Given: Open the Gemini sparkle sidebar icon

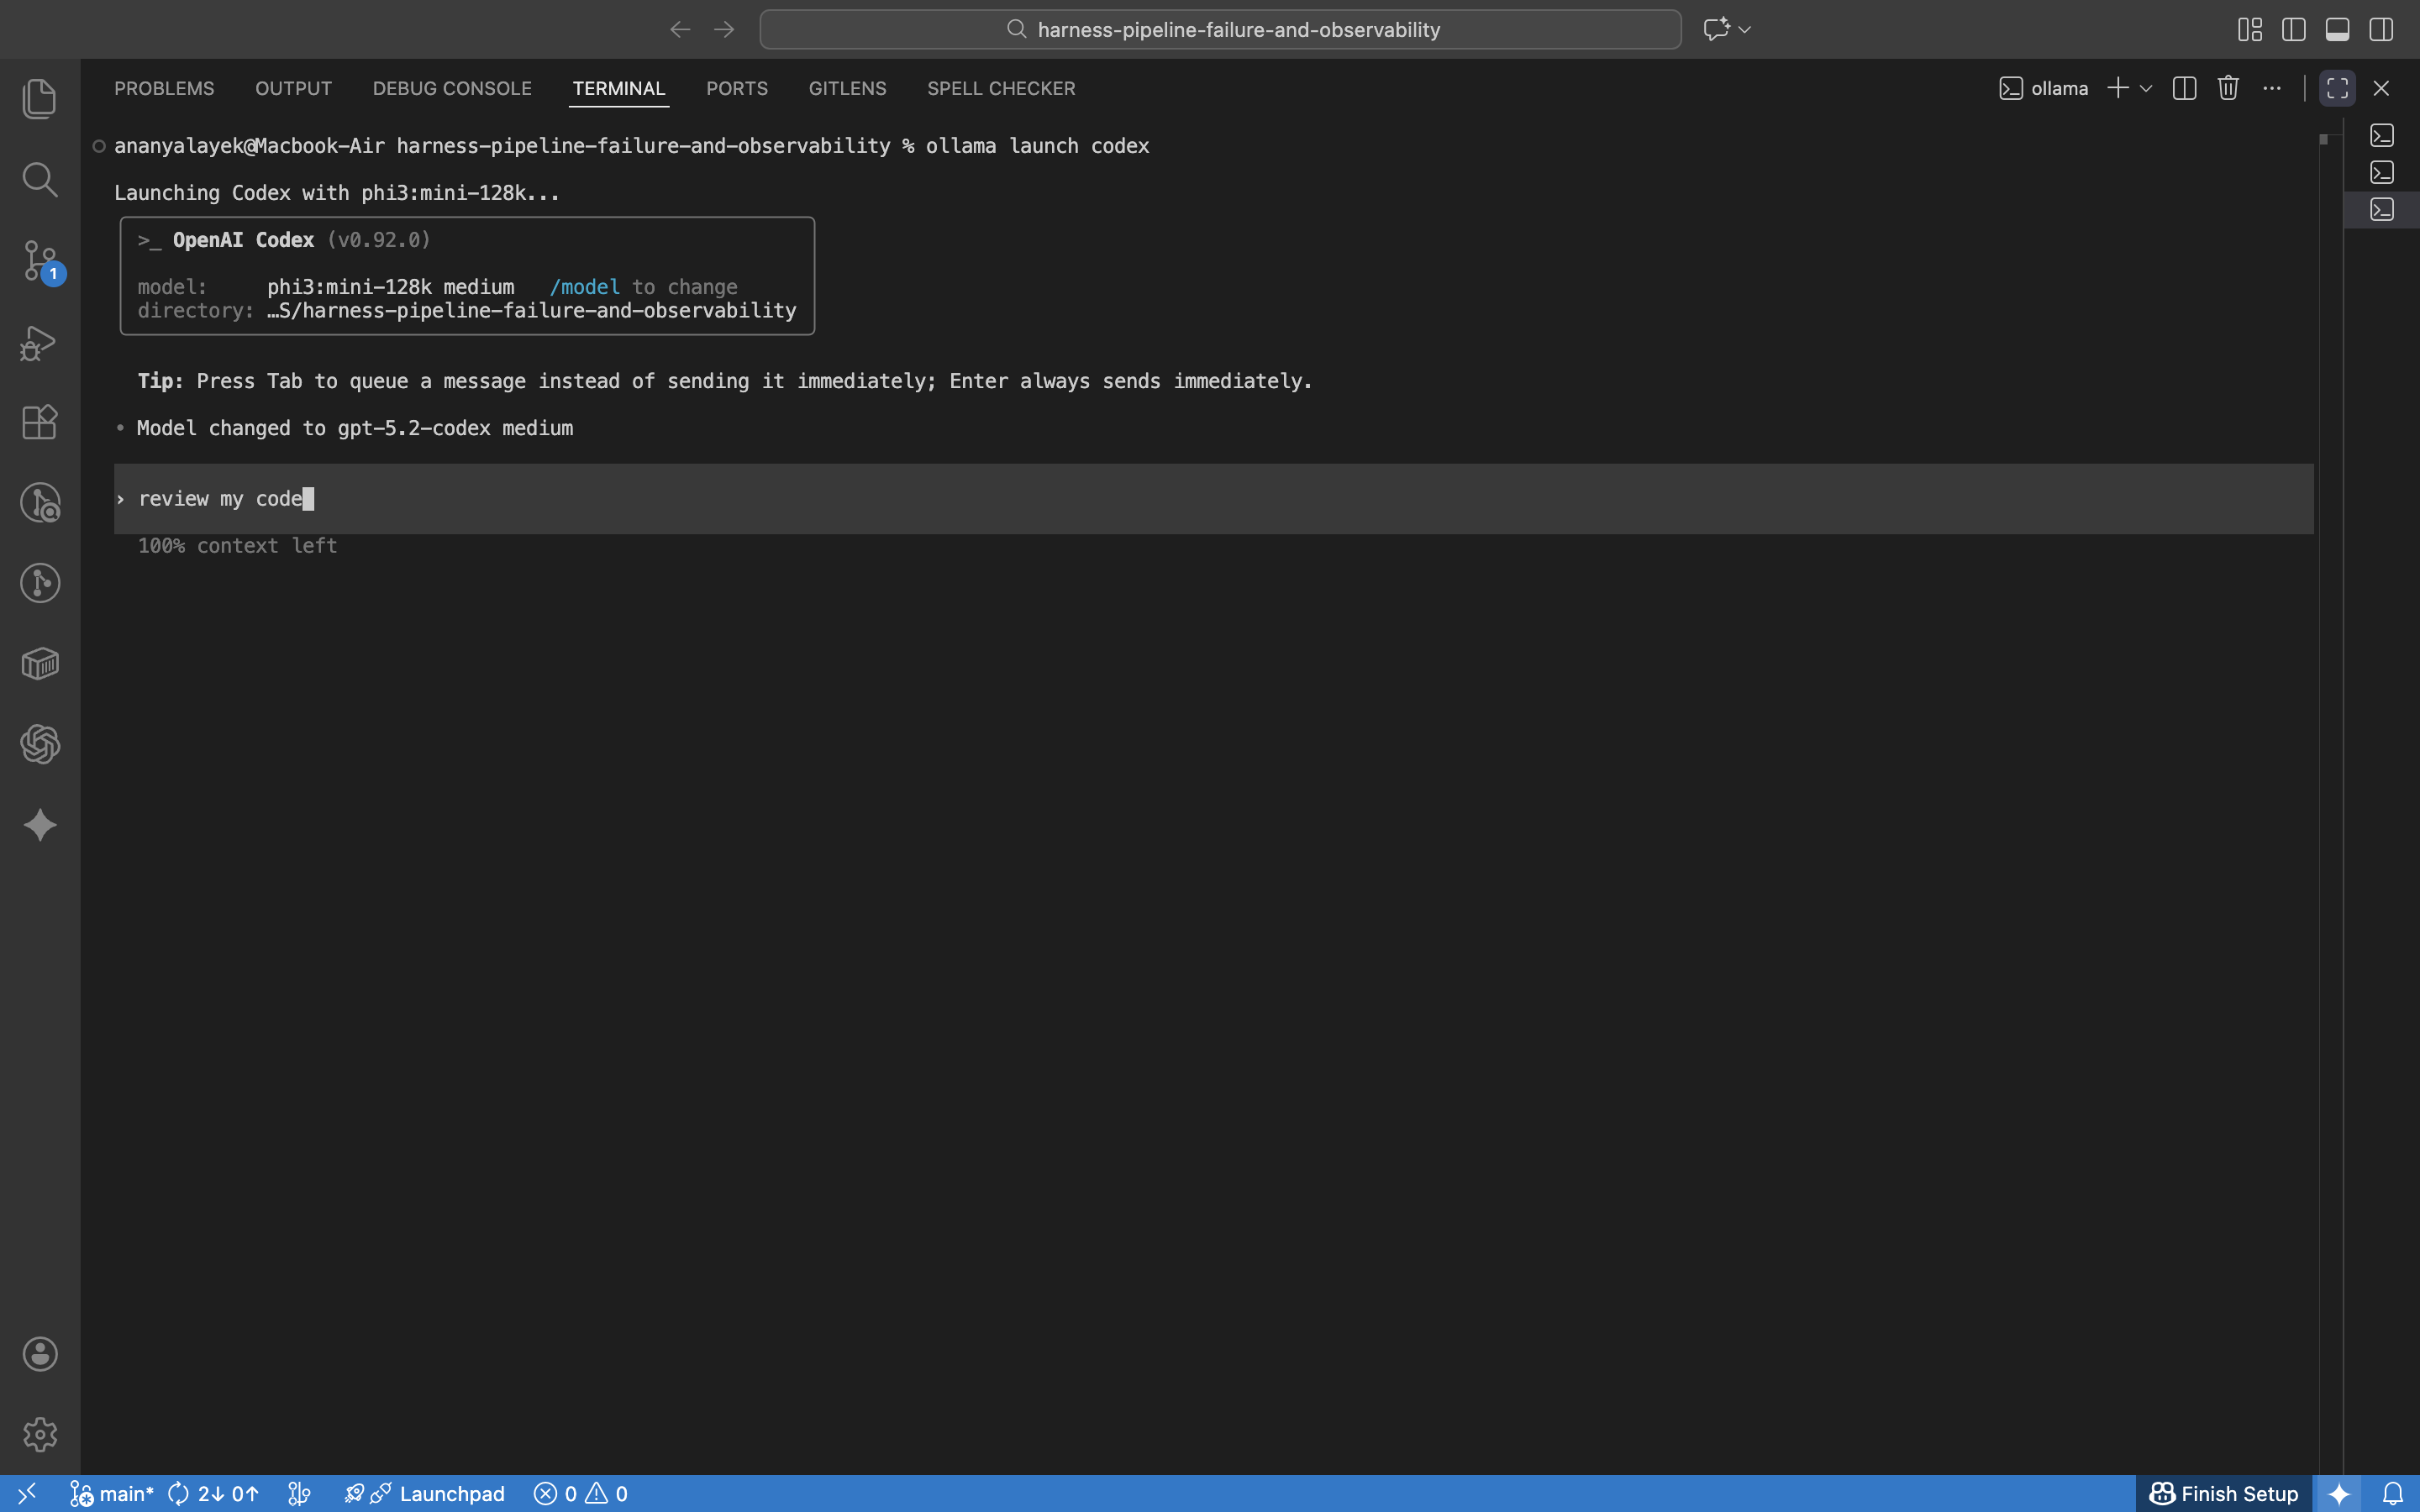Looking at the screenshot, I should coord(40,825).
